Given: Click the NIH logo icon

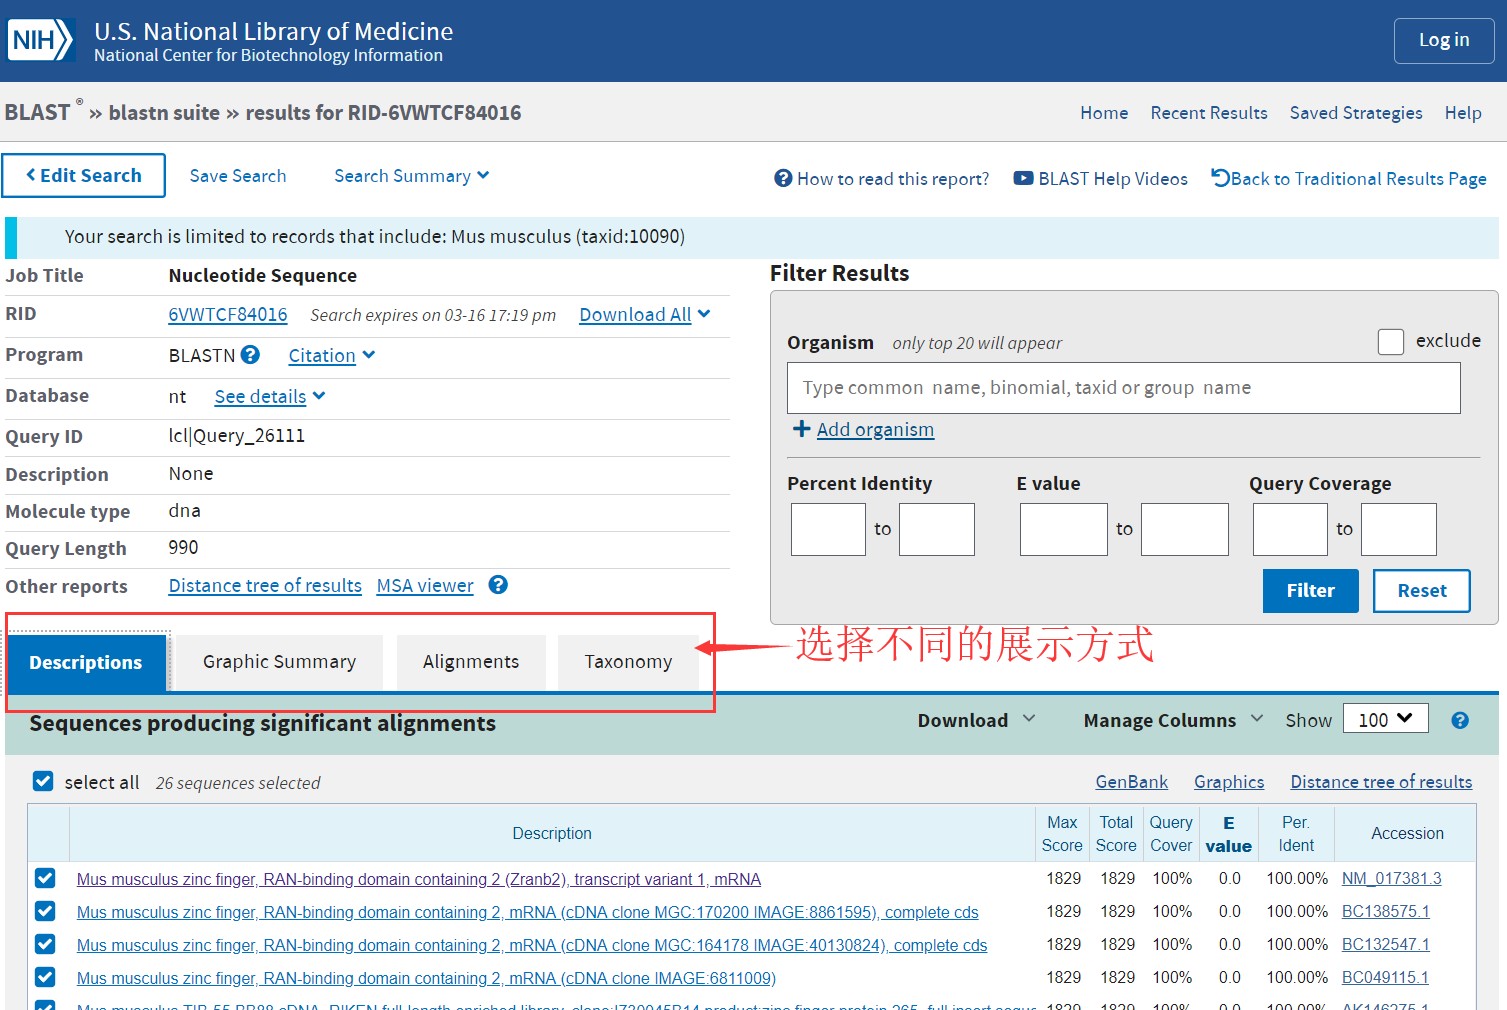Looking at the screenshot, I should point(38,38).
